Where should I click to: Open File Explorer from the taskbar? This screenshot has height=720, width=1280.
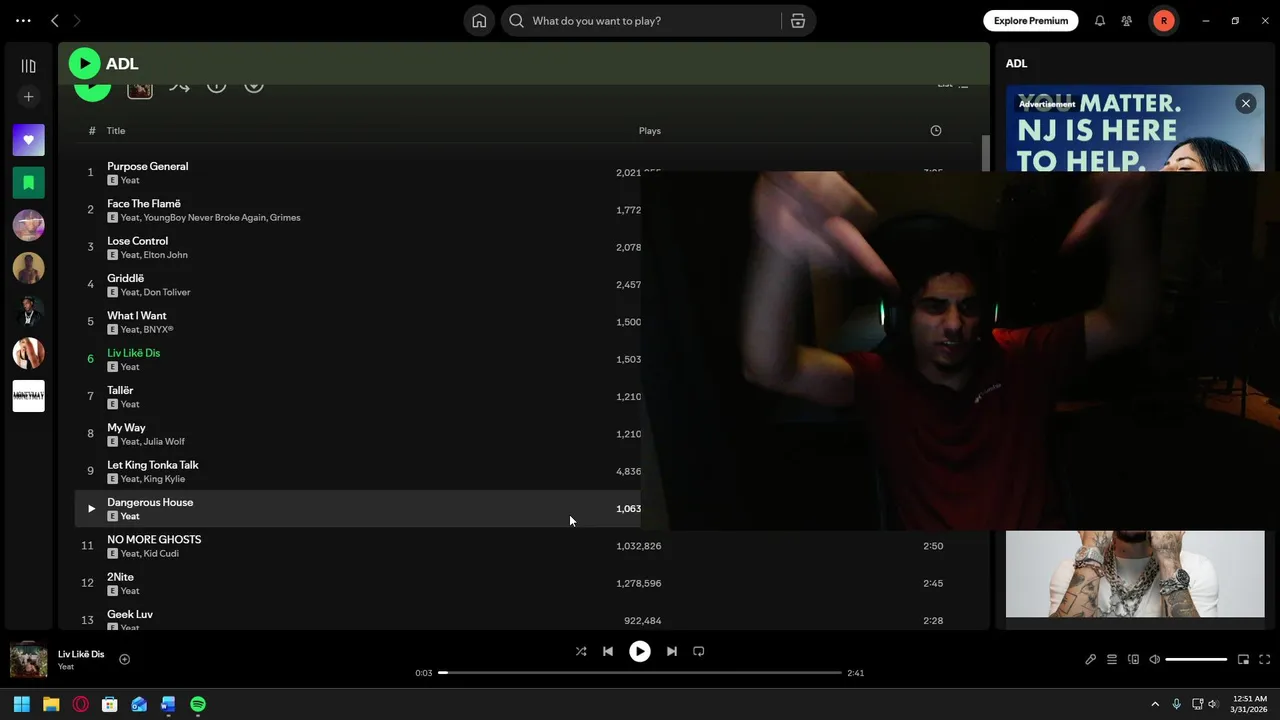tap(51, 704)
